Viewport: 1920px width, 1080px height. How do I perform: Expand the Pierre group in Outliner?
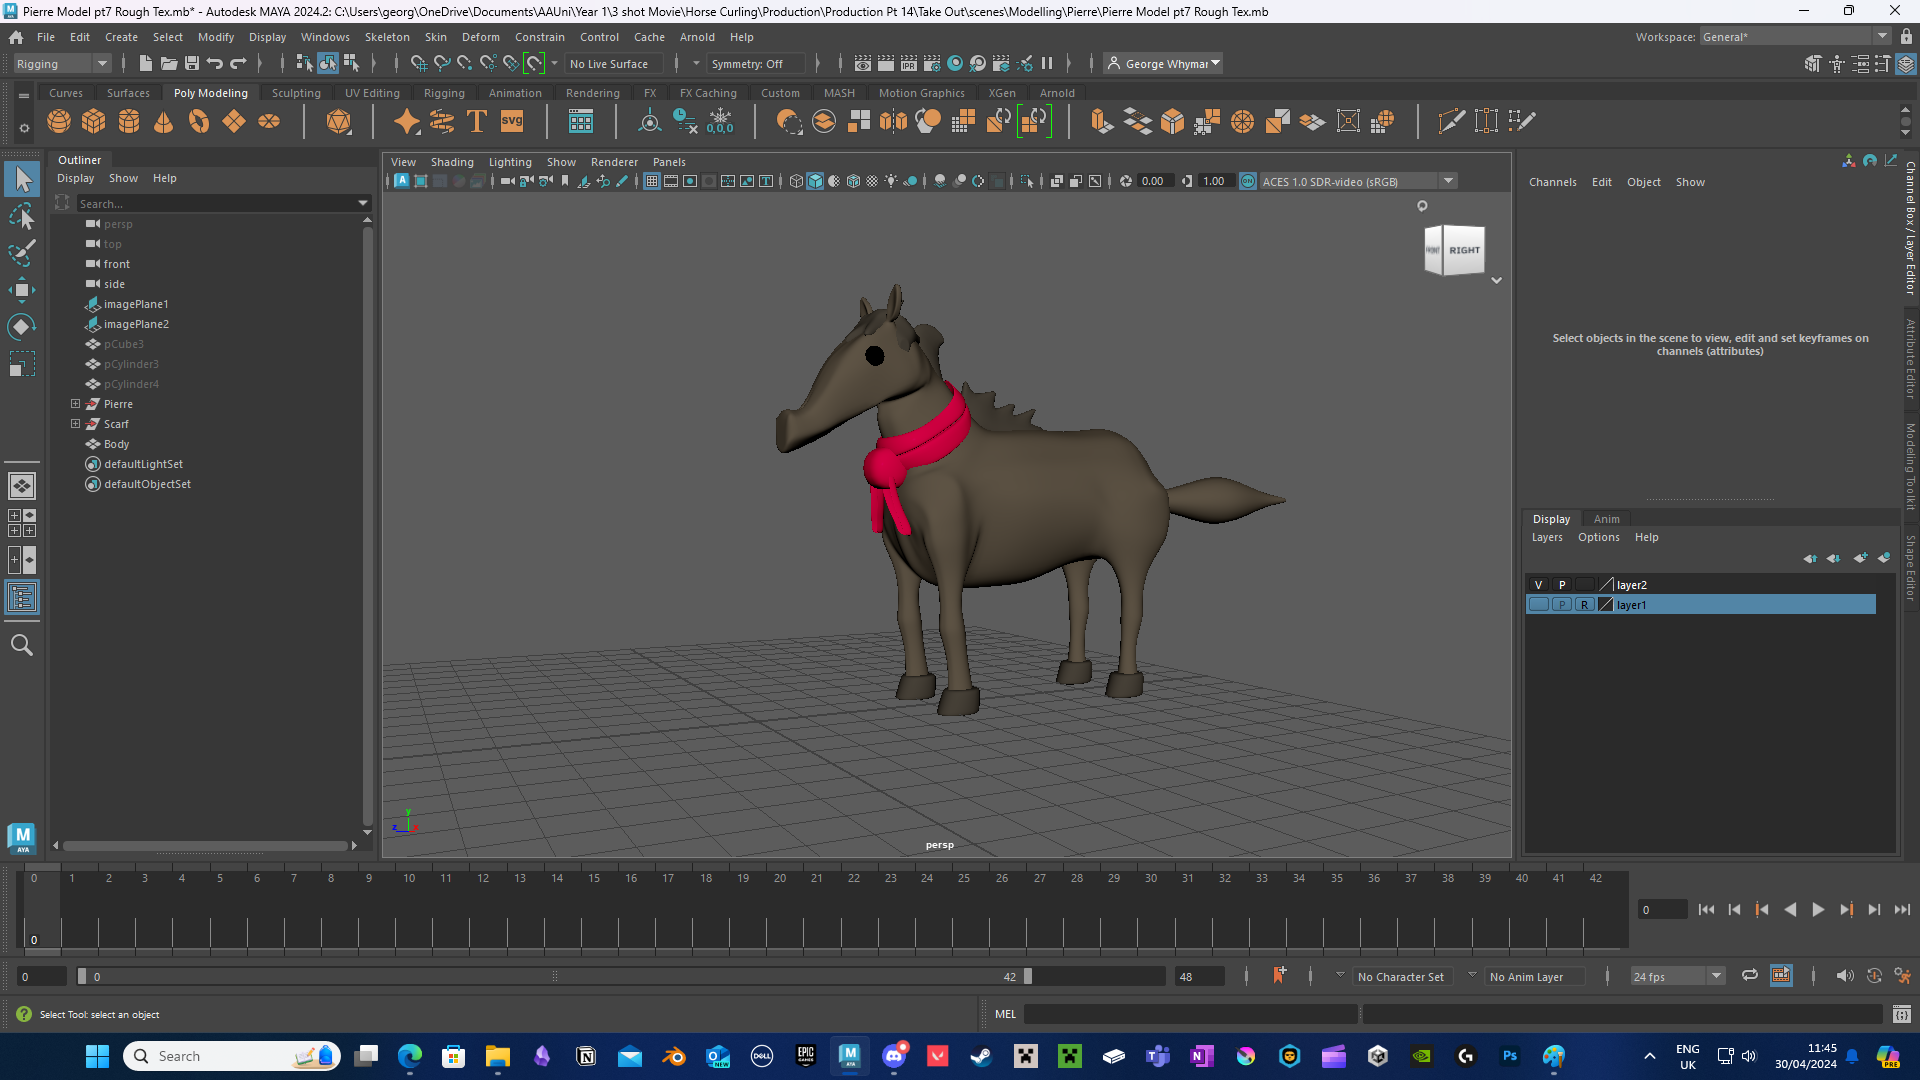click(75, 404)
